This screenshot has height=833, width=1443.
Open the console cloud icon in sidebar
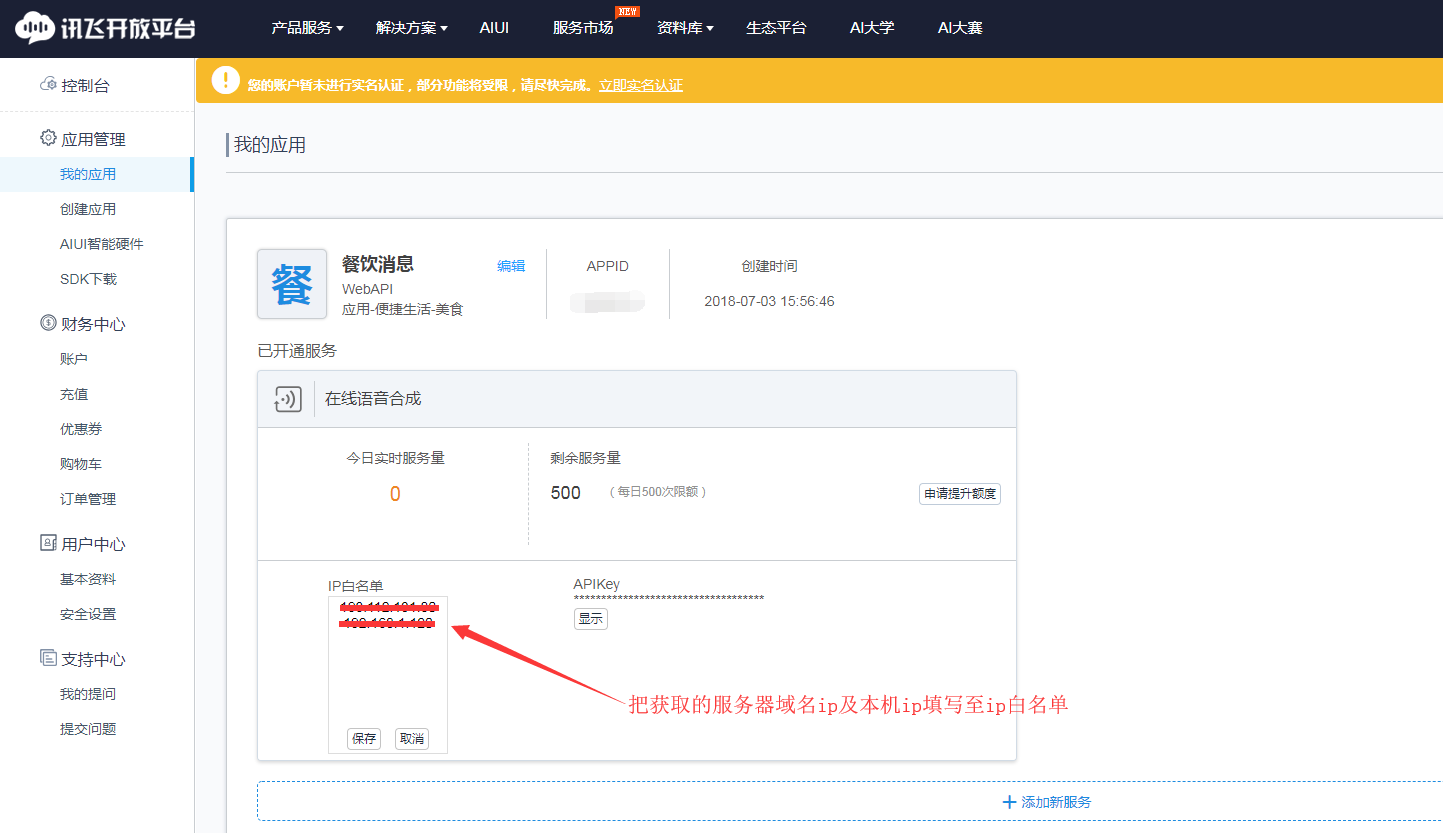(x=48, y=85)
